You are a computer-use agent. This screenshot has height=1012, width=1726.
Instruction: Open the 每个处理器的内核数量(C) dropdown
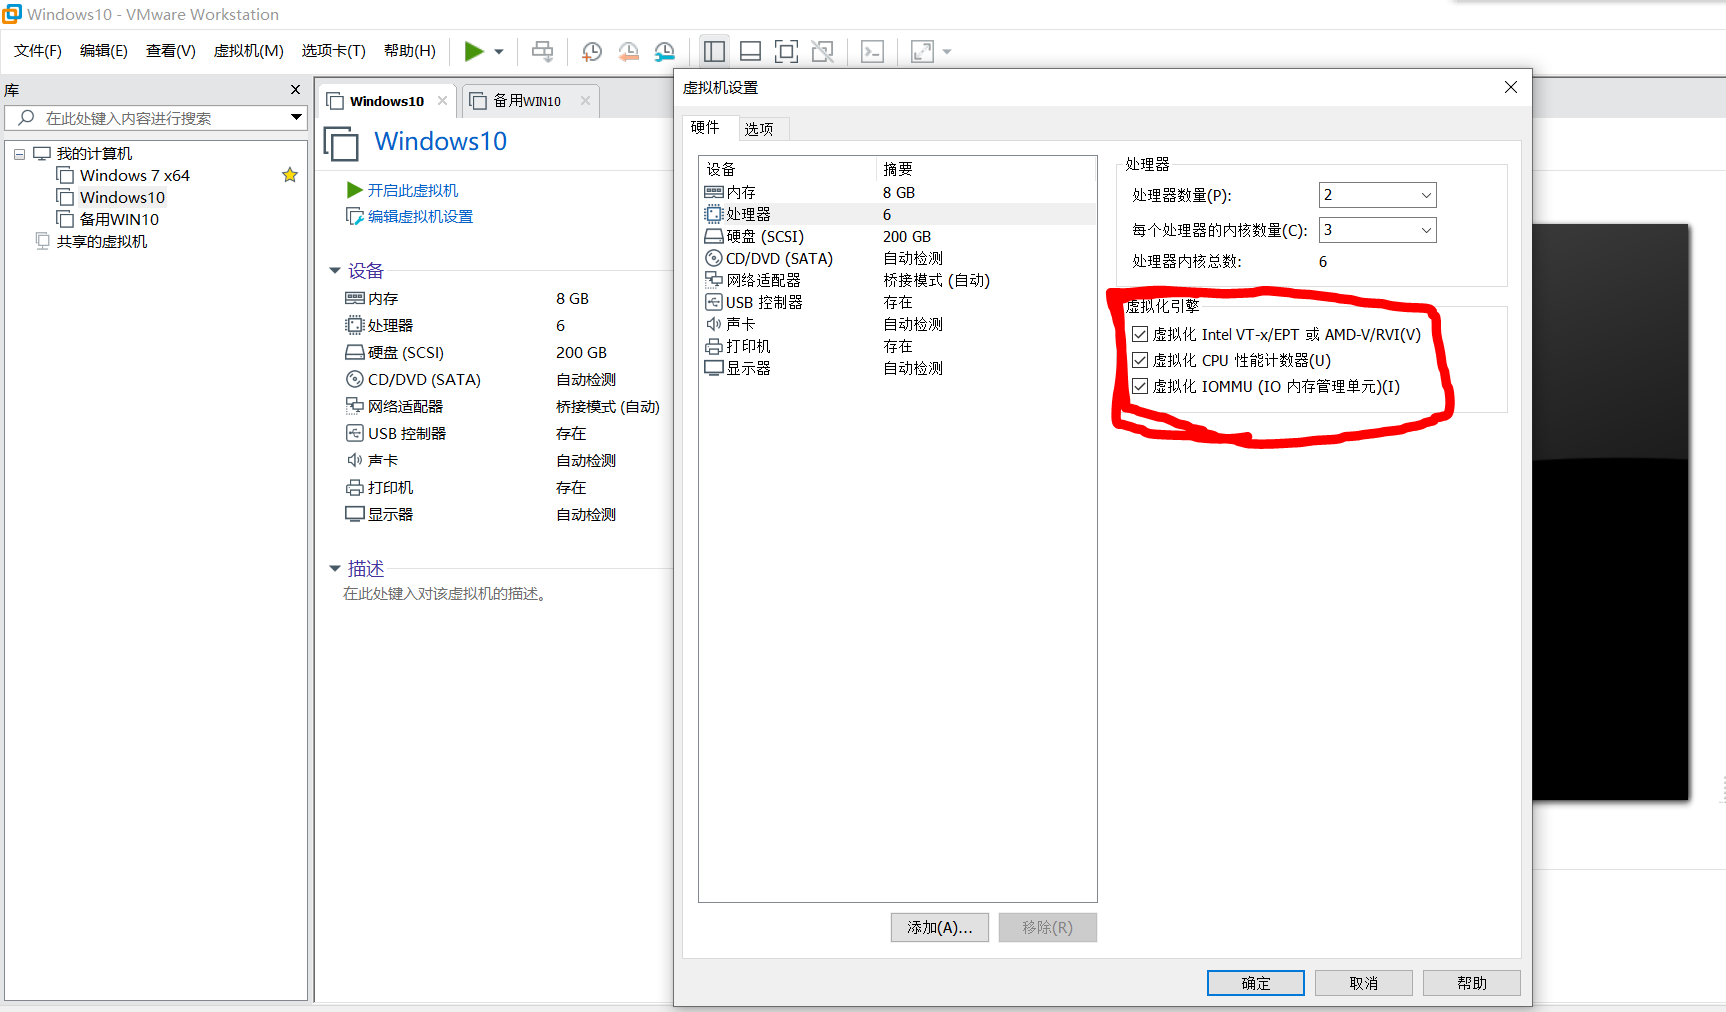[x=1377, y=230]
